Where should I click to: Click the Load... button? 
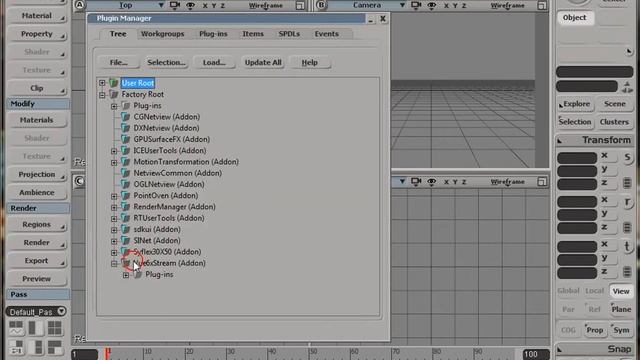click(214, 62)
